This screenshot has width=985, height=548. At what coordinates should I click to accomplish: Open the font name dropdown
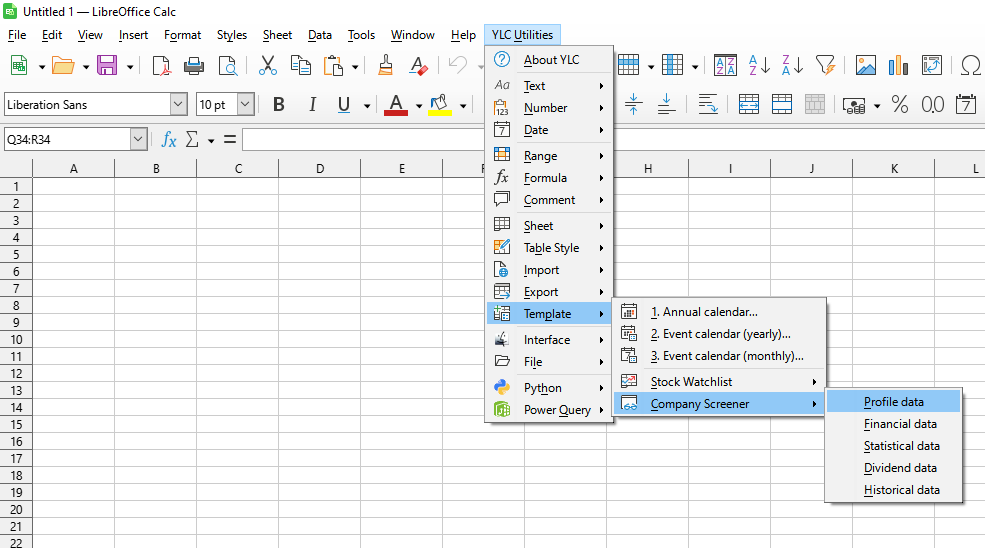pos(178,104)
